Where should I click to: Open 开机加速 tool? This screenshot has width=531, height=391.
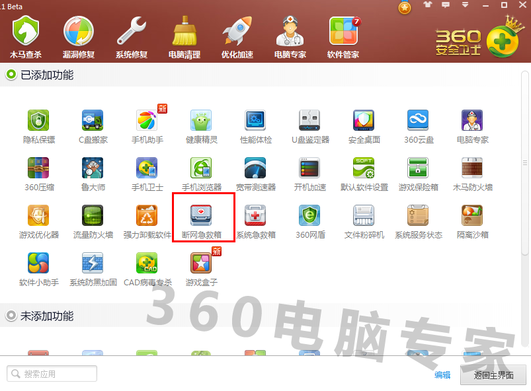point(310,174)
